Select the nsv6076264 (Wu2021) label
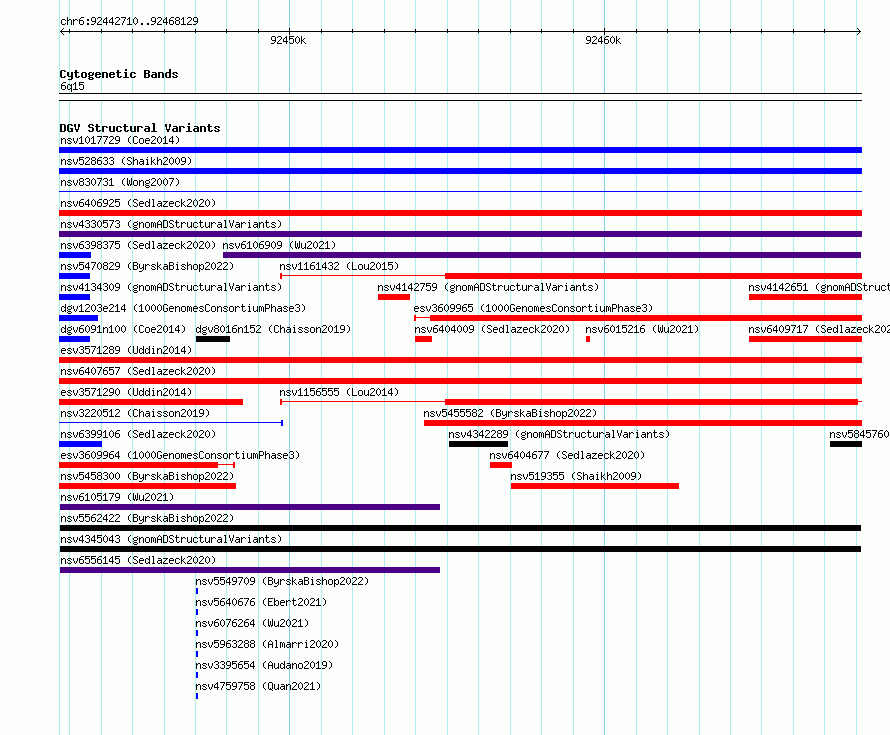 coord(252,623)
